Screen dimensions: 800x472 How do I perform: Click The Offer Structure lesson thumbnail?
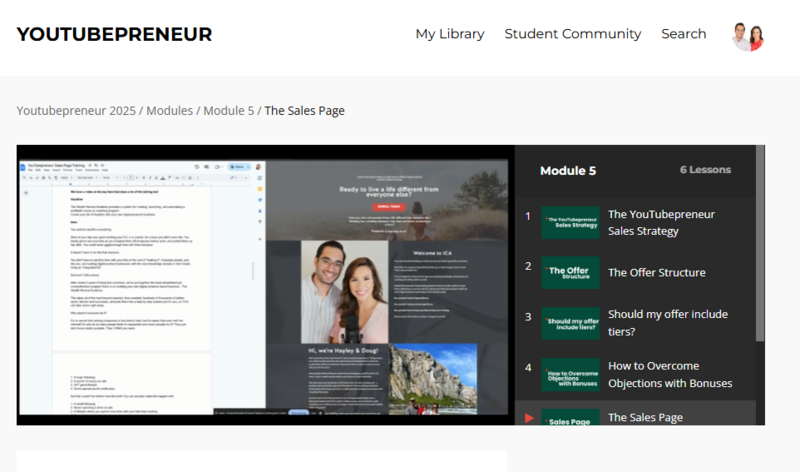point(570,272)
